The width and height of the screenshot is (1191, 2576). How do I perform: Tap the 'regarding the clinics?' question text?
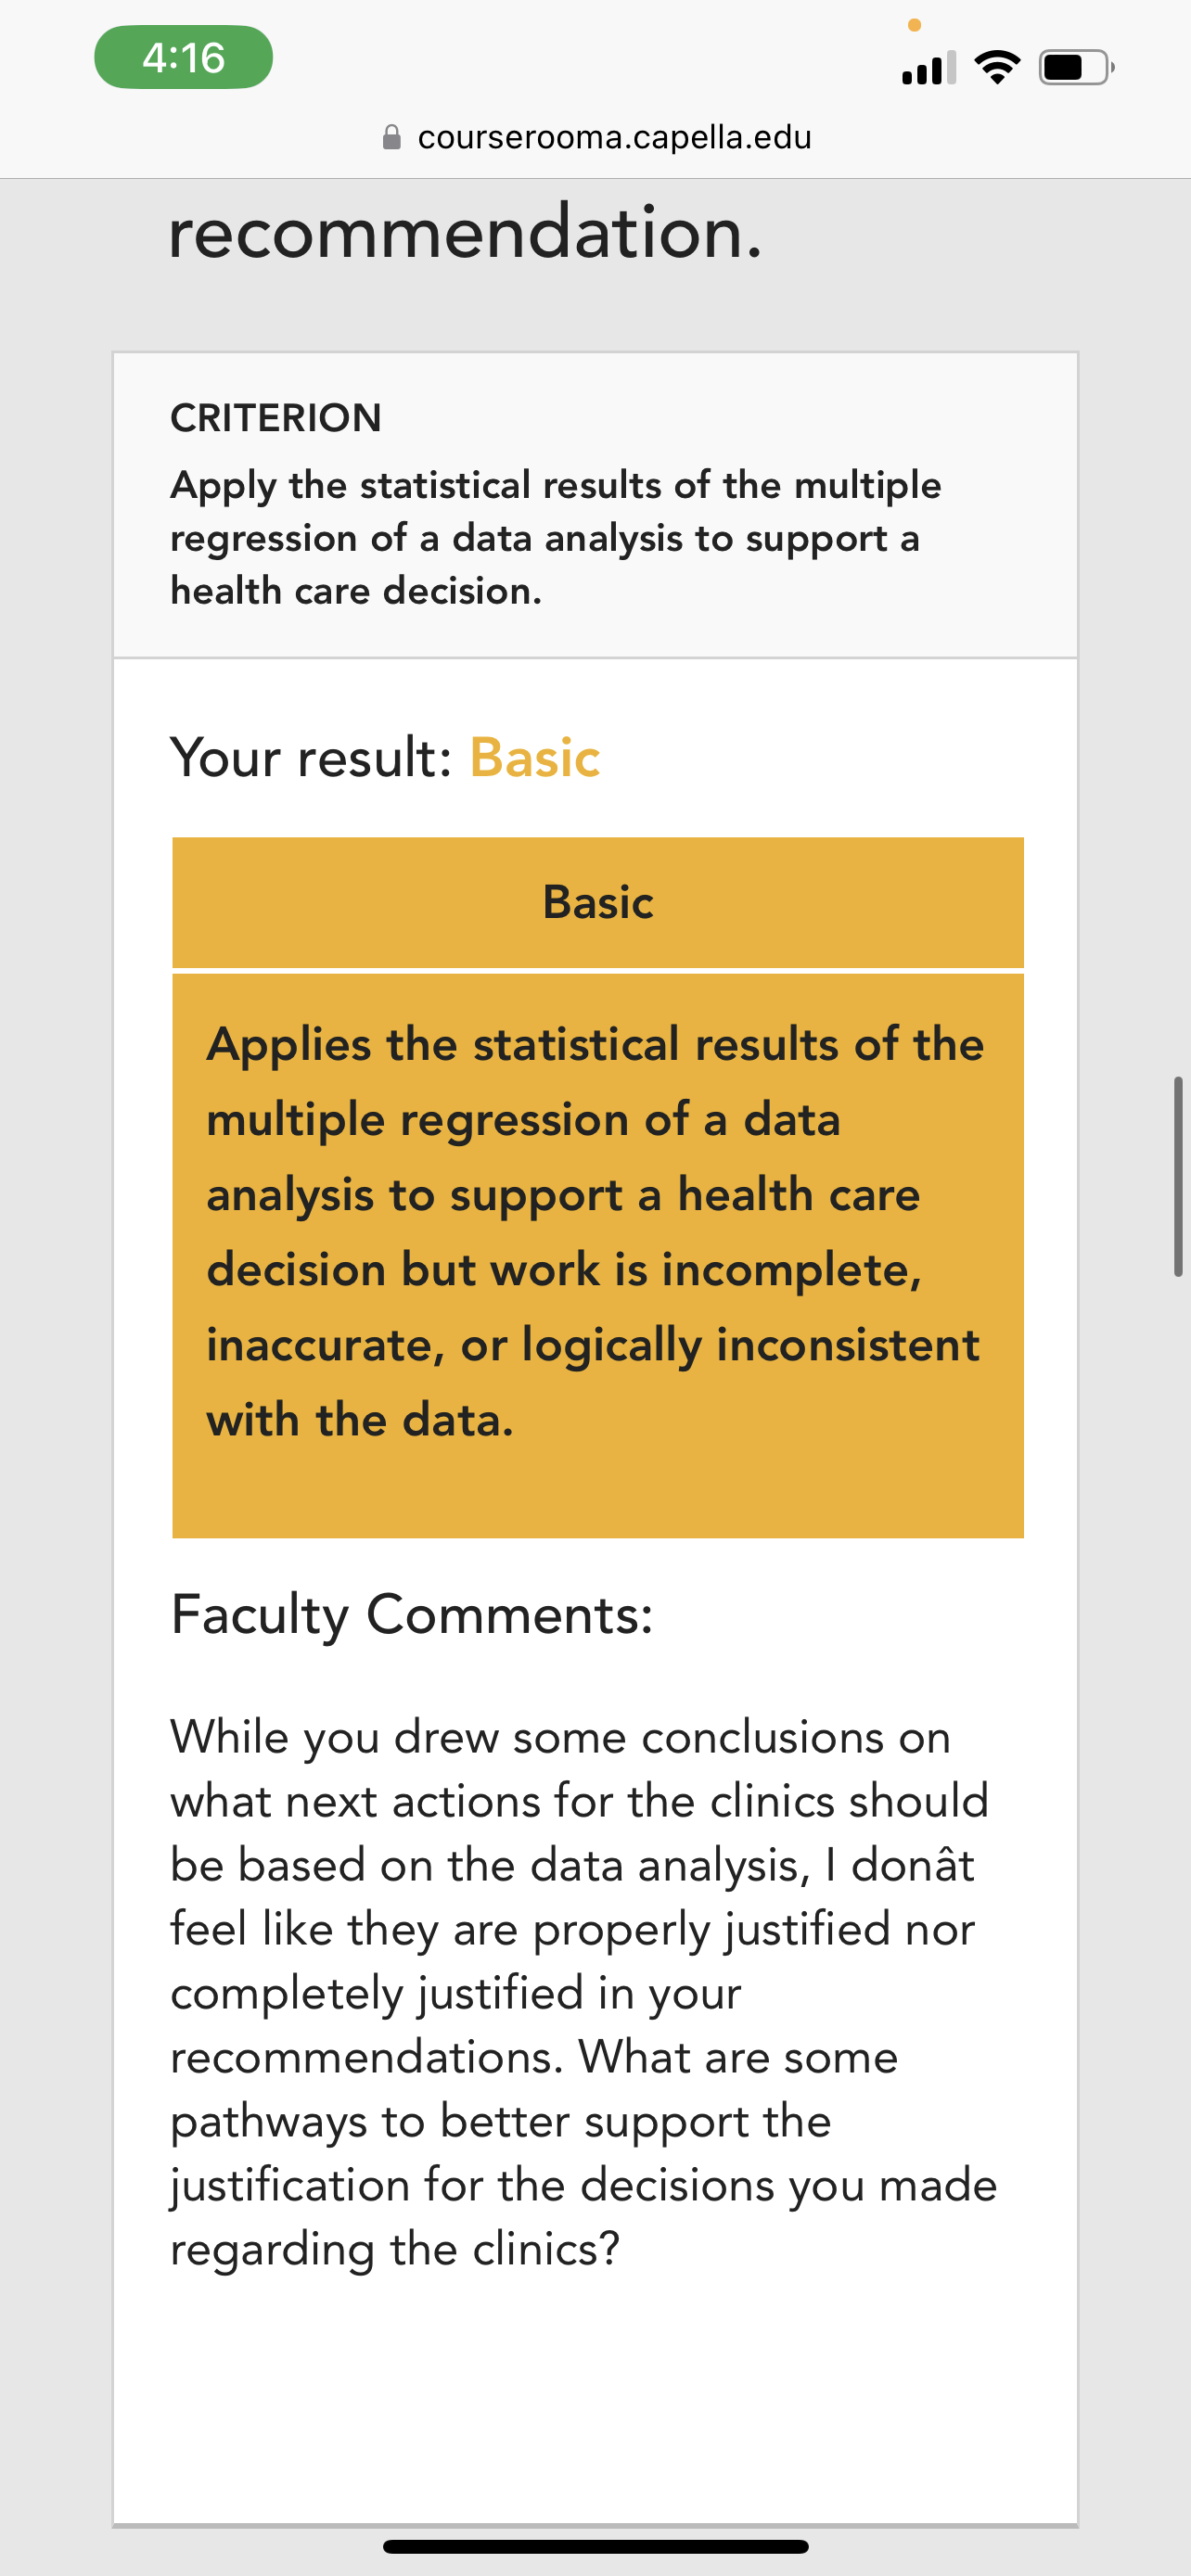pyautogui.click(x=395, y=2249)
